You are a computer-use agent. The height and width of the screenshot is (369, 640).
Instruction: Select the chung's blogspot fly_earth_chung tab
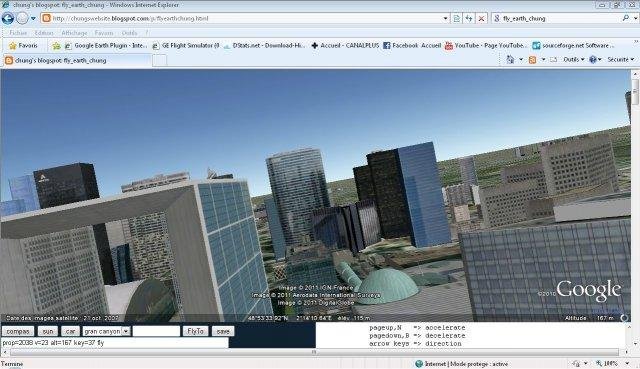(x=76, y=60)
